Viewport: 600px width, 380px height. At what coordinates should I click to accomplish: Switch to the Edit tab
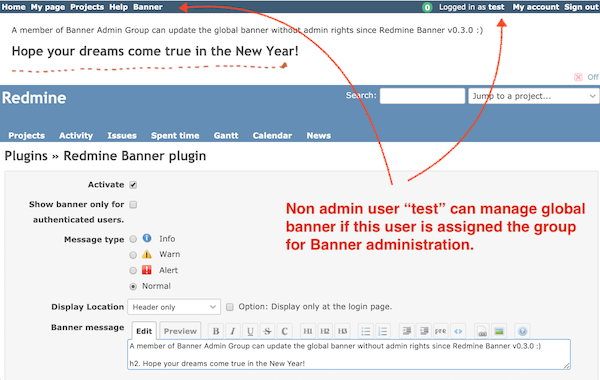pyautogui.click(x=144, y=331)
